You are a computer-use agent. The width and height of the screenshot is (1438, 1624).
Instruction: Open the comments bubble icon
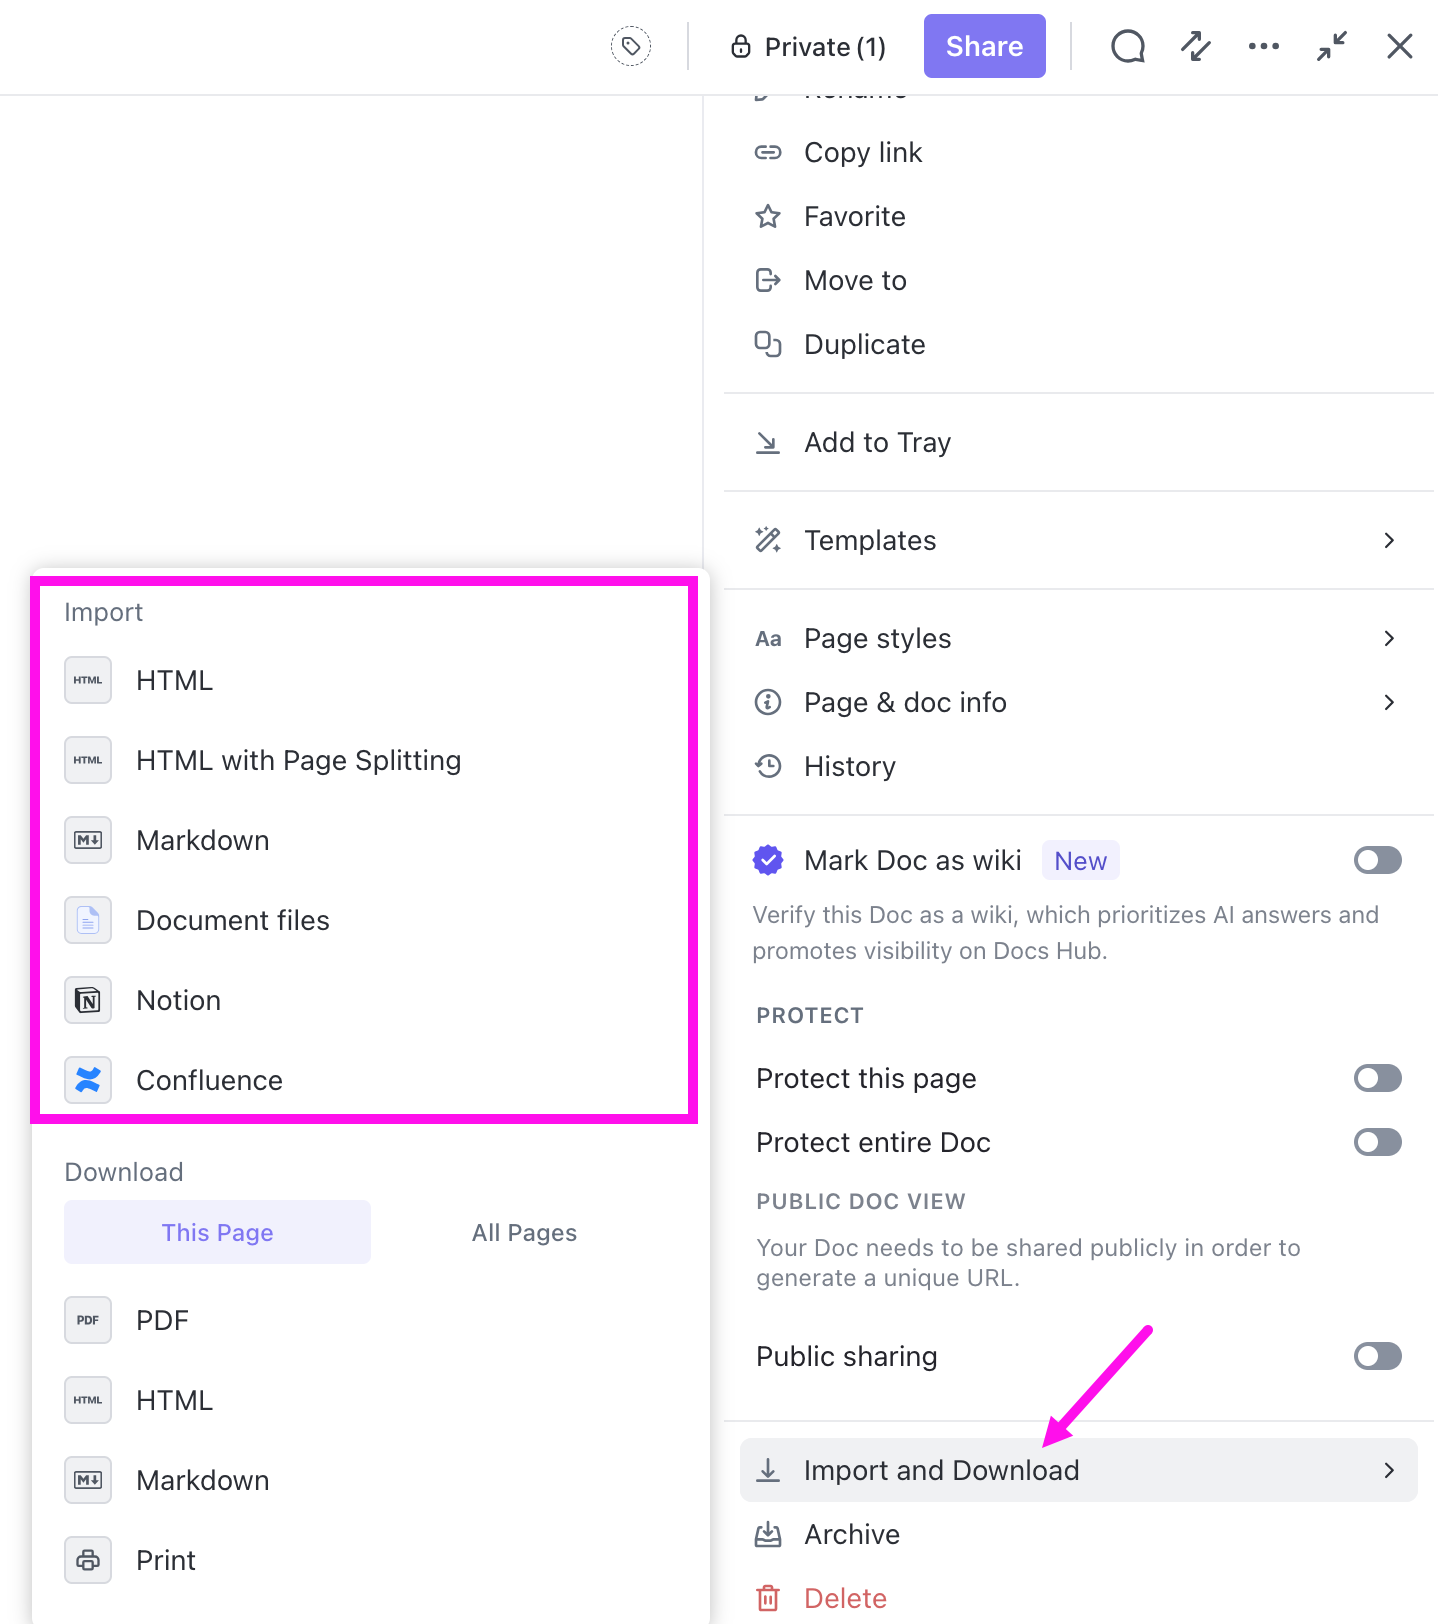click(1127, 46)
